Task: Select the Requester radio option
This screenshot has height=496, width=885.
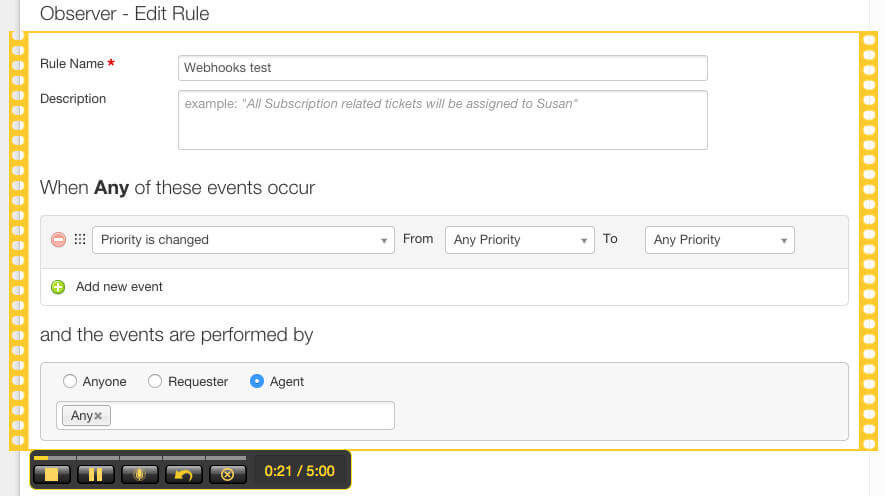Action: pos(155,381)
